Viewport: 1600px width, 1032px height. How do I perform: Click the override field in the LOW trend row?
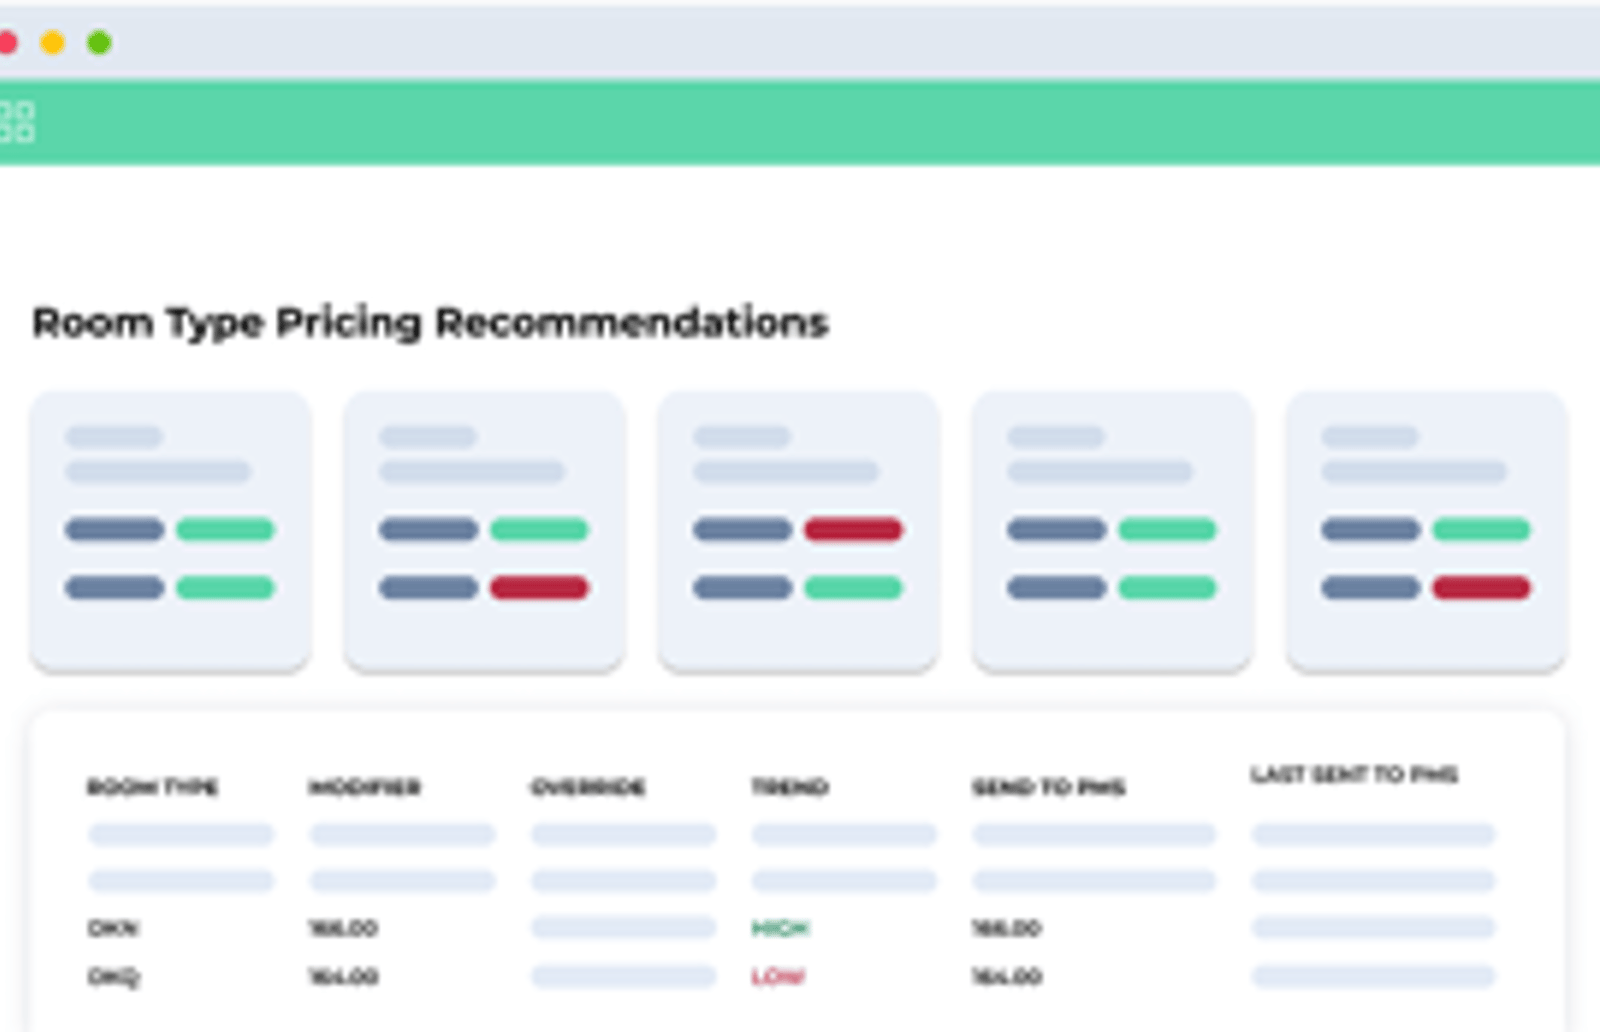coord(623,976)
